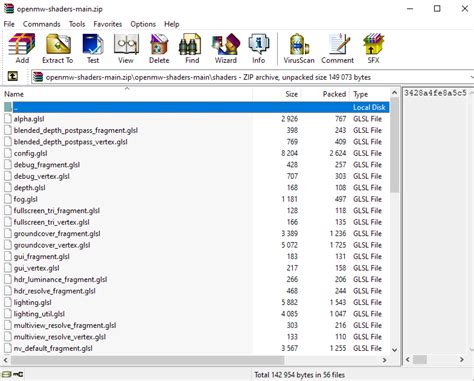Open the Favorites menu
This screenshot has width=474, height=381.
click(x=107, y=24)
